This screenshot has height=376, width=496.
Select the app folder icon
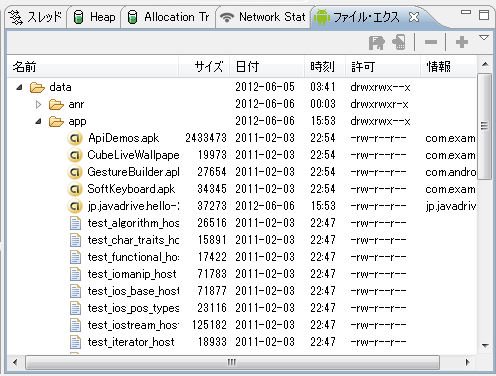point(56,122)
